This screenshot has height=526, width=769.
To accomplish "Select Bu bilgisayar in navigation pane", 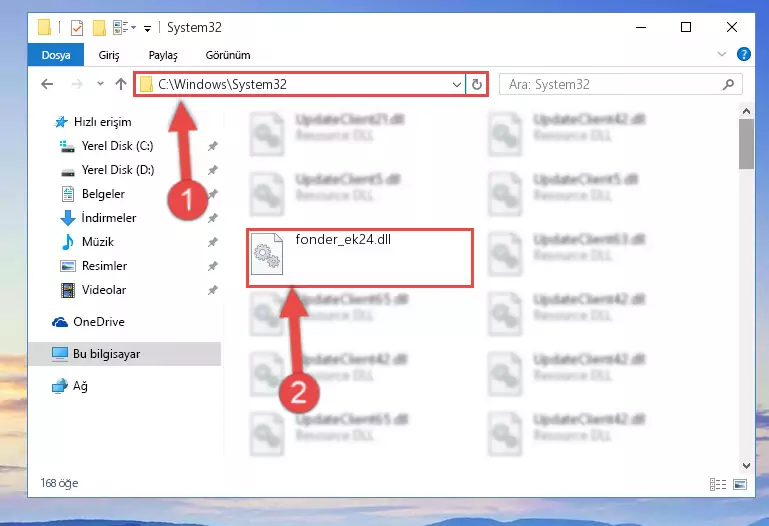I will (106, 354).
